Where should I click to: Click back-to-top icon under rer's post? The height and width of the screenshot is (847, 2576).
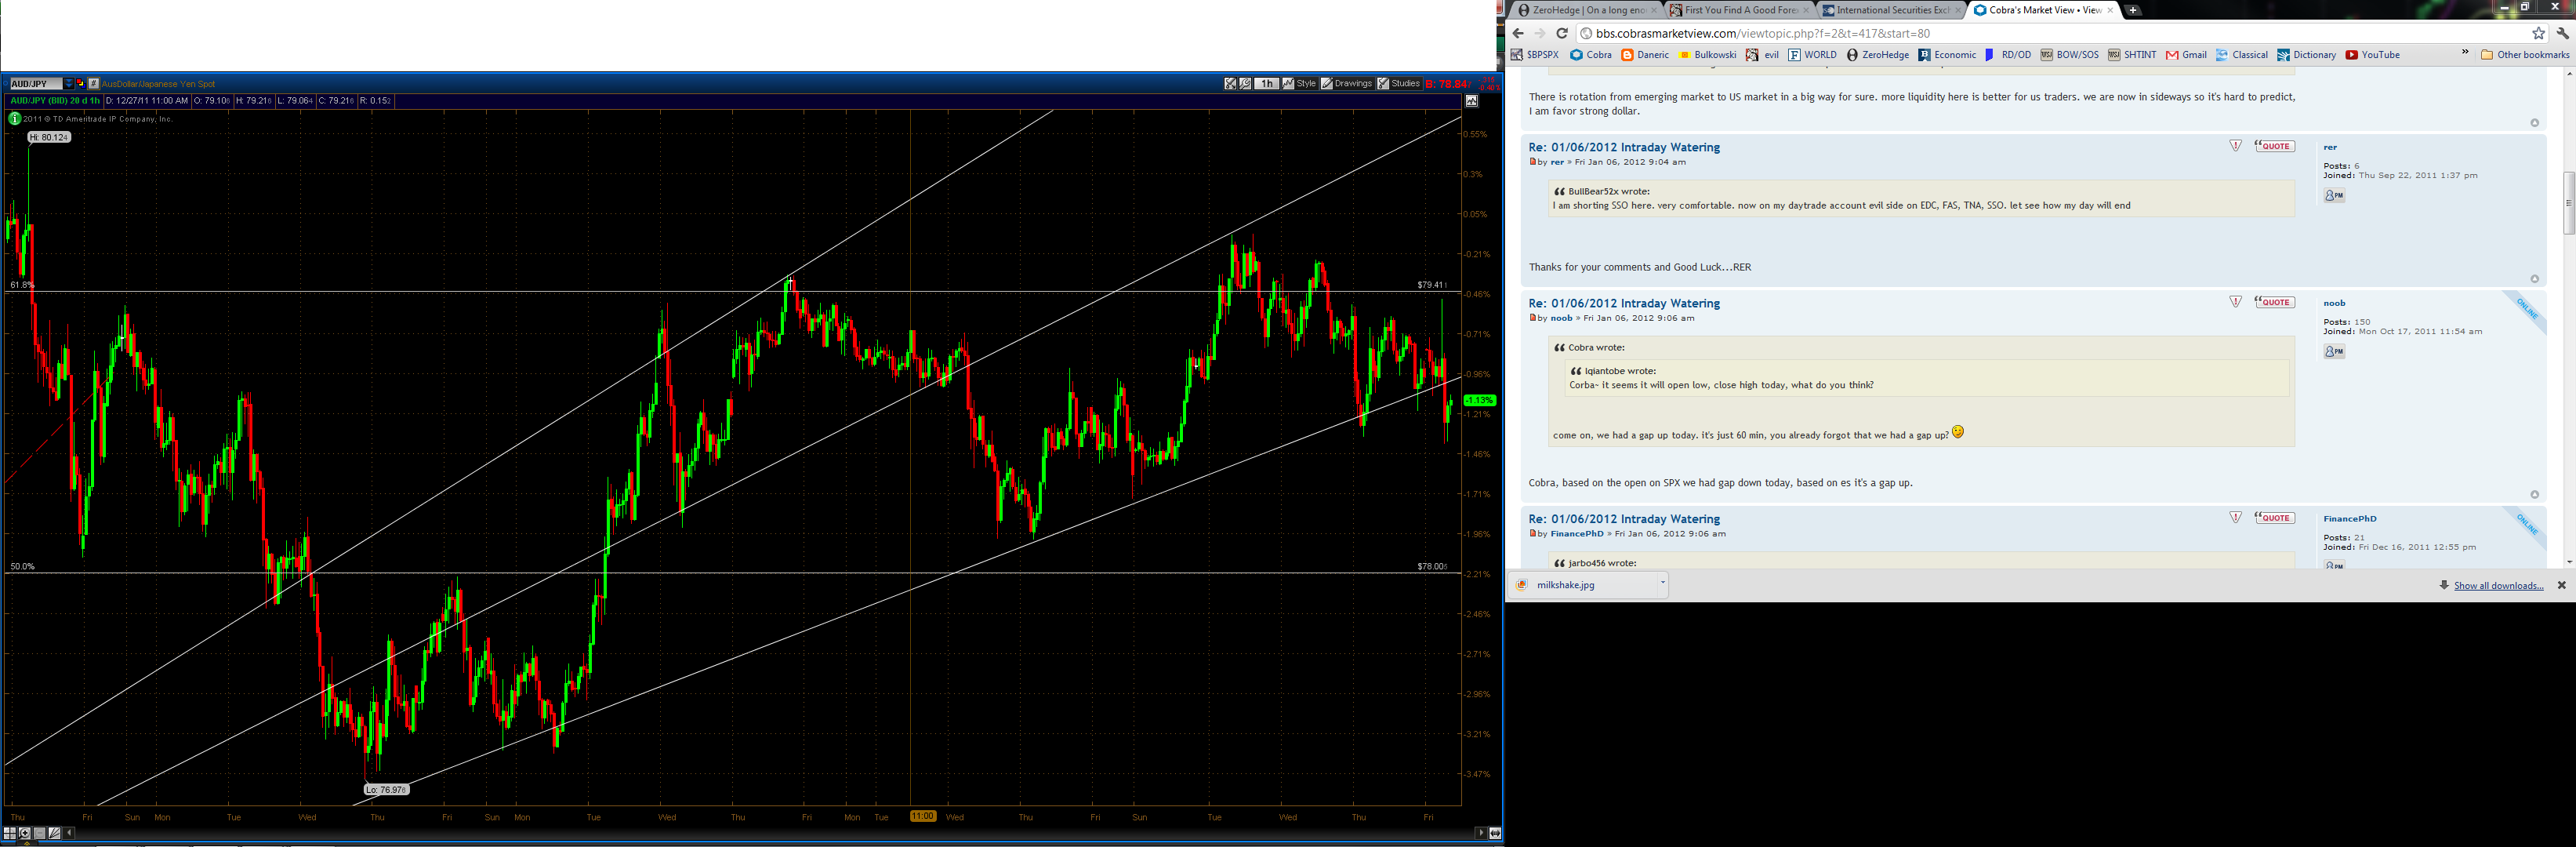2534,279
